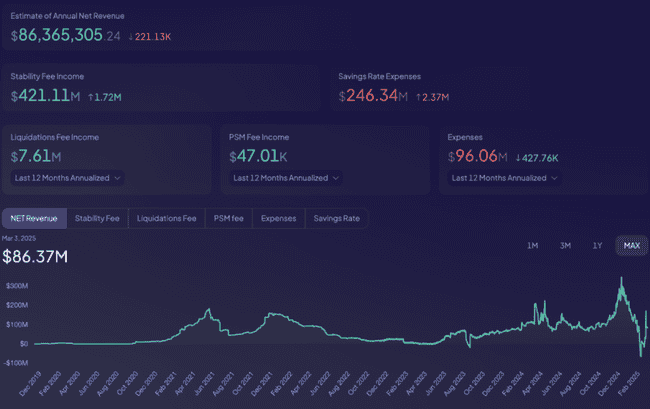
Task: Expand PSM Fee Income period dropdown
Action: 286,178
